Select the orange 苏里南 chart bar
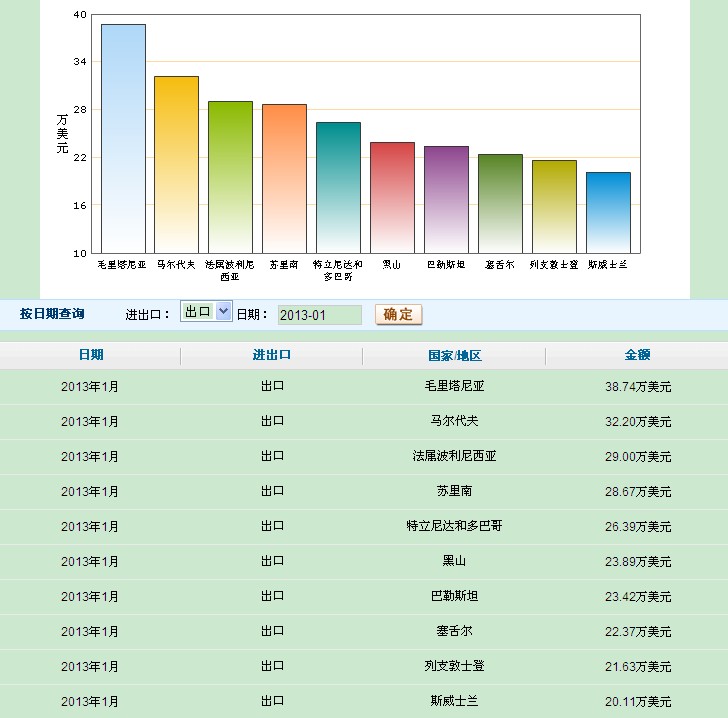 click(284, 178)
